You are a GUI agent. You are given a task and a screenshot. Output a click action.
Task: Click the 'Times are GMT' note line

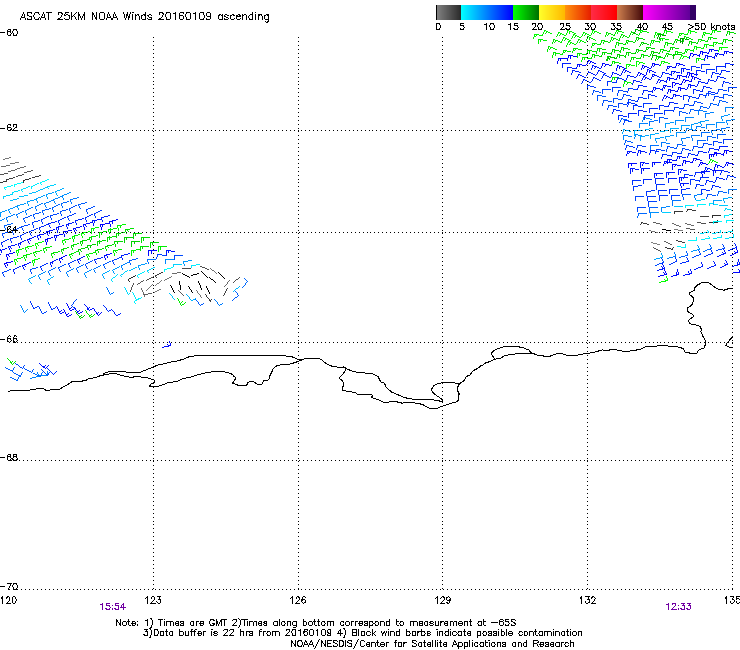[316, 623]
